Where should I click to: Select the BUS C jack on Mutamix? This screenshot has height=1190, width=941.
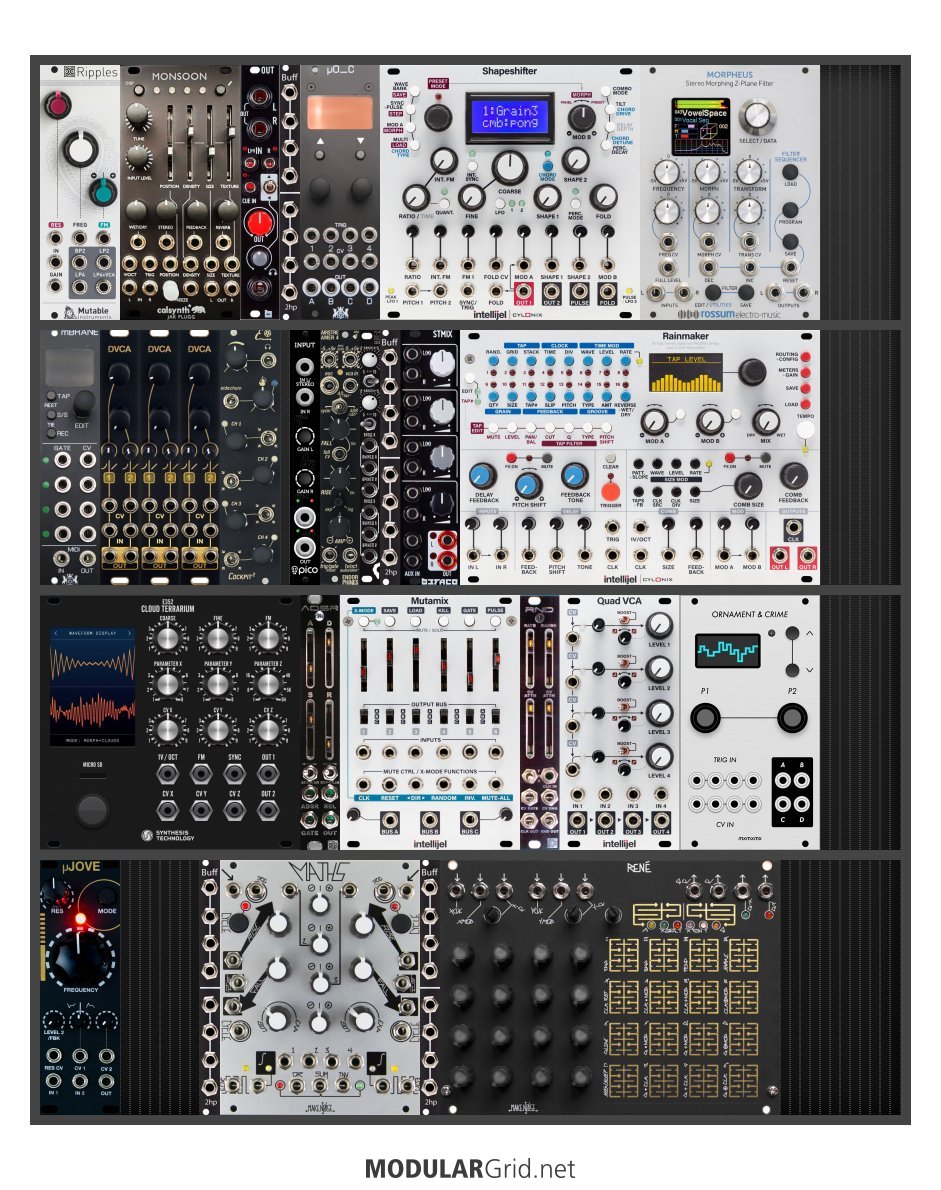(470, 820)
